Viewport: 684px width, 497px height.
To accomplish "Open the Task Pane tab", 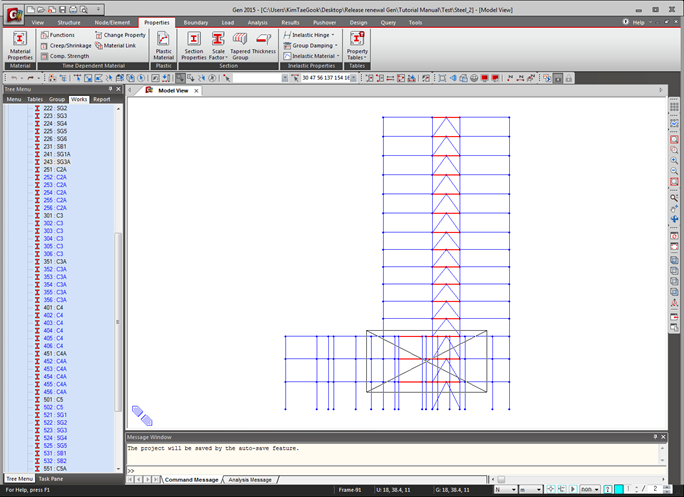I will tap(50, 480).
